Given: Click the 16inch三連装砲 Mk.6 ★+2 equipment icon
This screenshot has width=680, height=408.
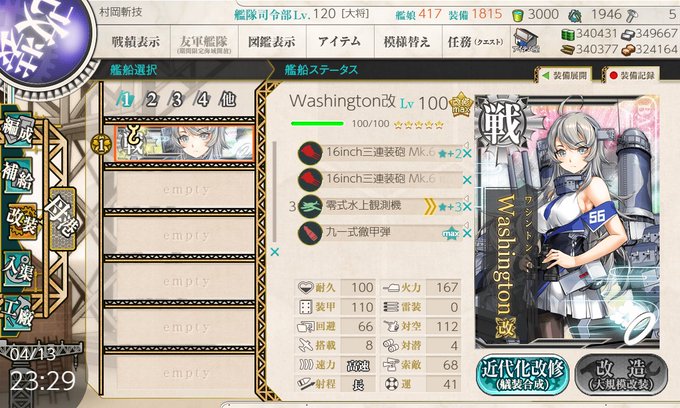Looking at the screenshot, I should [310, 153].
